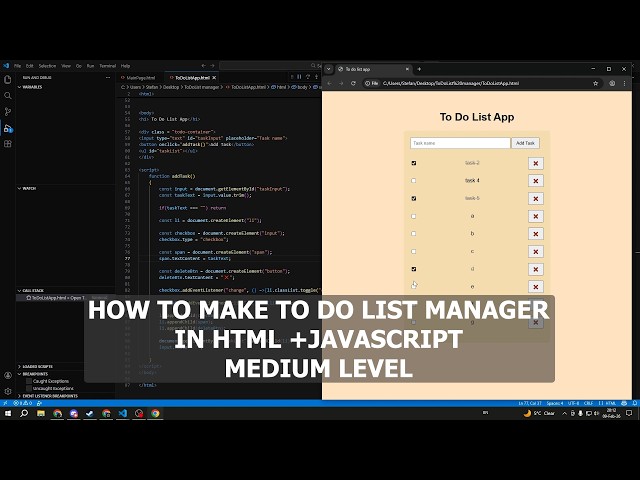Image resolution: width=640 pixels, height=480 pixels.
Task: Open the View menu in VS Code
Action: (x=66, y=66)
